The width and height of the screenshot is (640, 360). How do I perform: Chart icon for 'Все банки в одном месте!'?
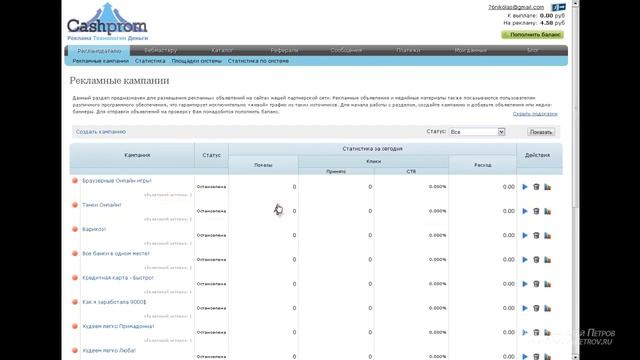(548, 260)
